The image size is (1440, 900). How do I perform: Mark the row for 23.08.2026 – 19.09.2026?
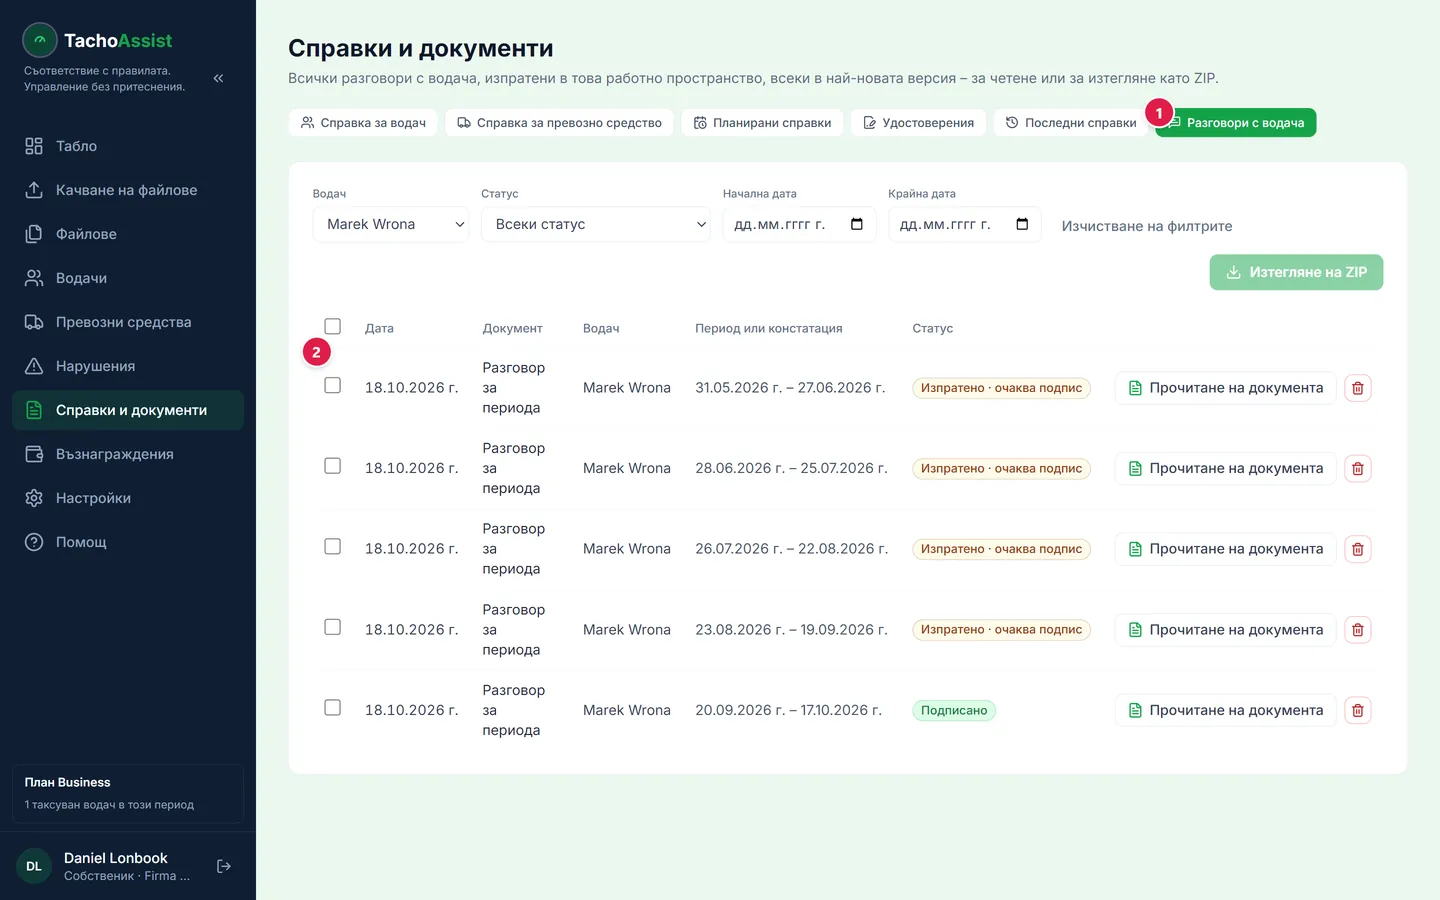click(333, 627)
